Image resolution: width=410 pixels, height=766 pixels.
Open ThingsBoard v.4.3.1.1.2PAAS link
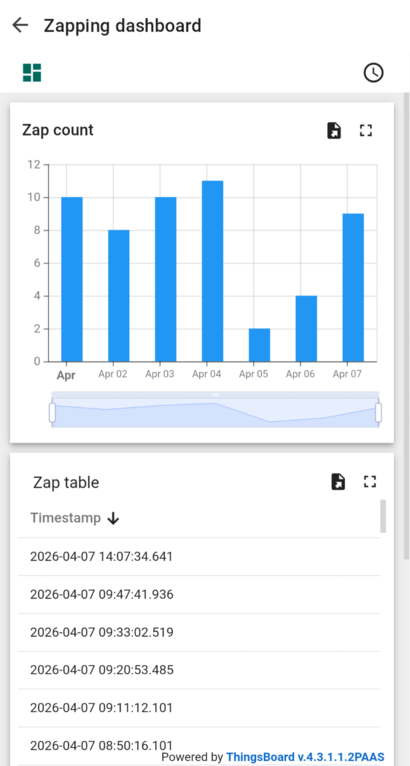coord(305,757)
